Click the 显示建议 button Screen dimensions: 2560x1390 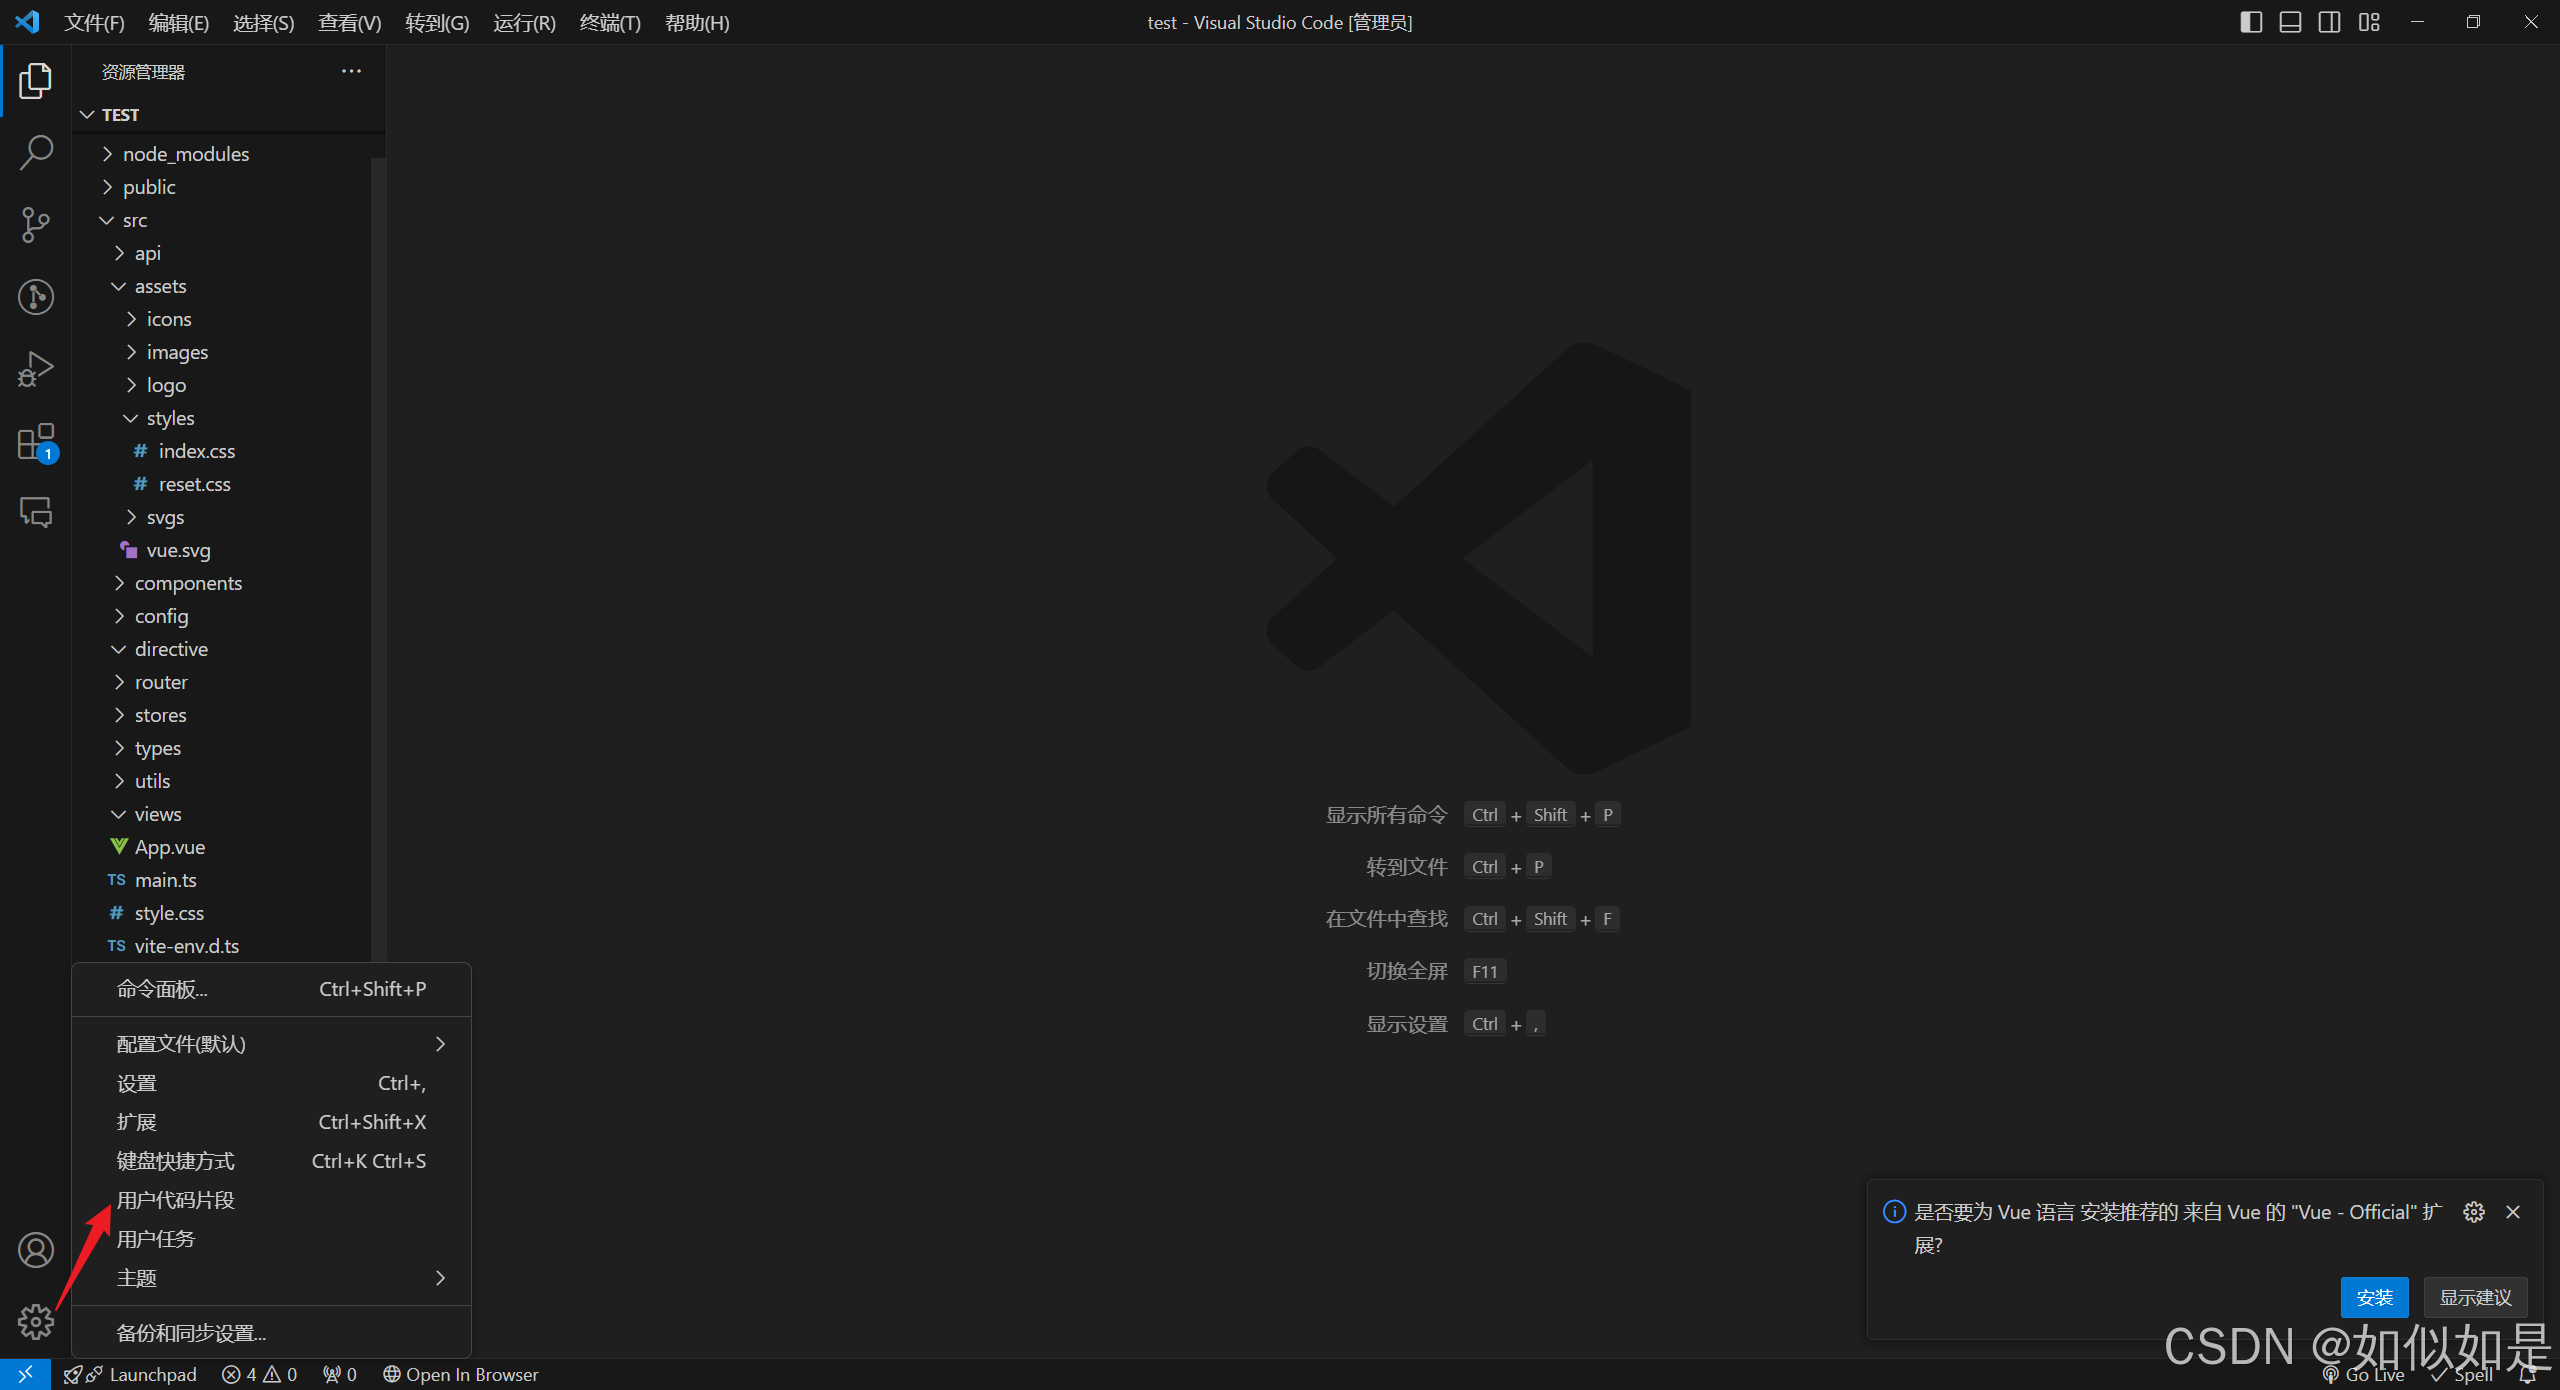coord(2475,1297)
